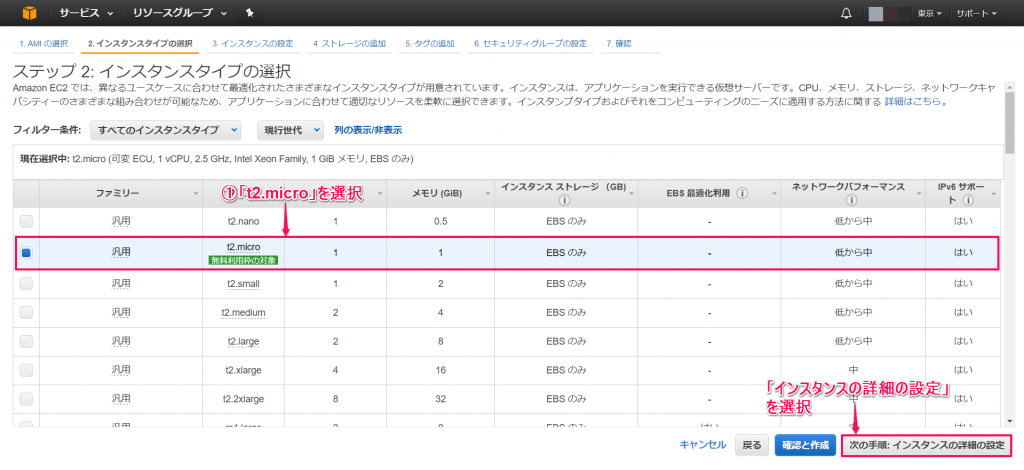The image size is (1024, 470).
Task: Open EBS 最適化利用 column sort arrow
Action: coord(774,194)
